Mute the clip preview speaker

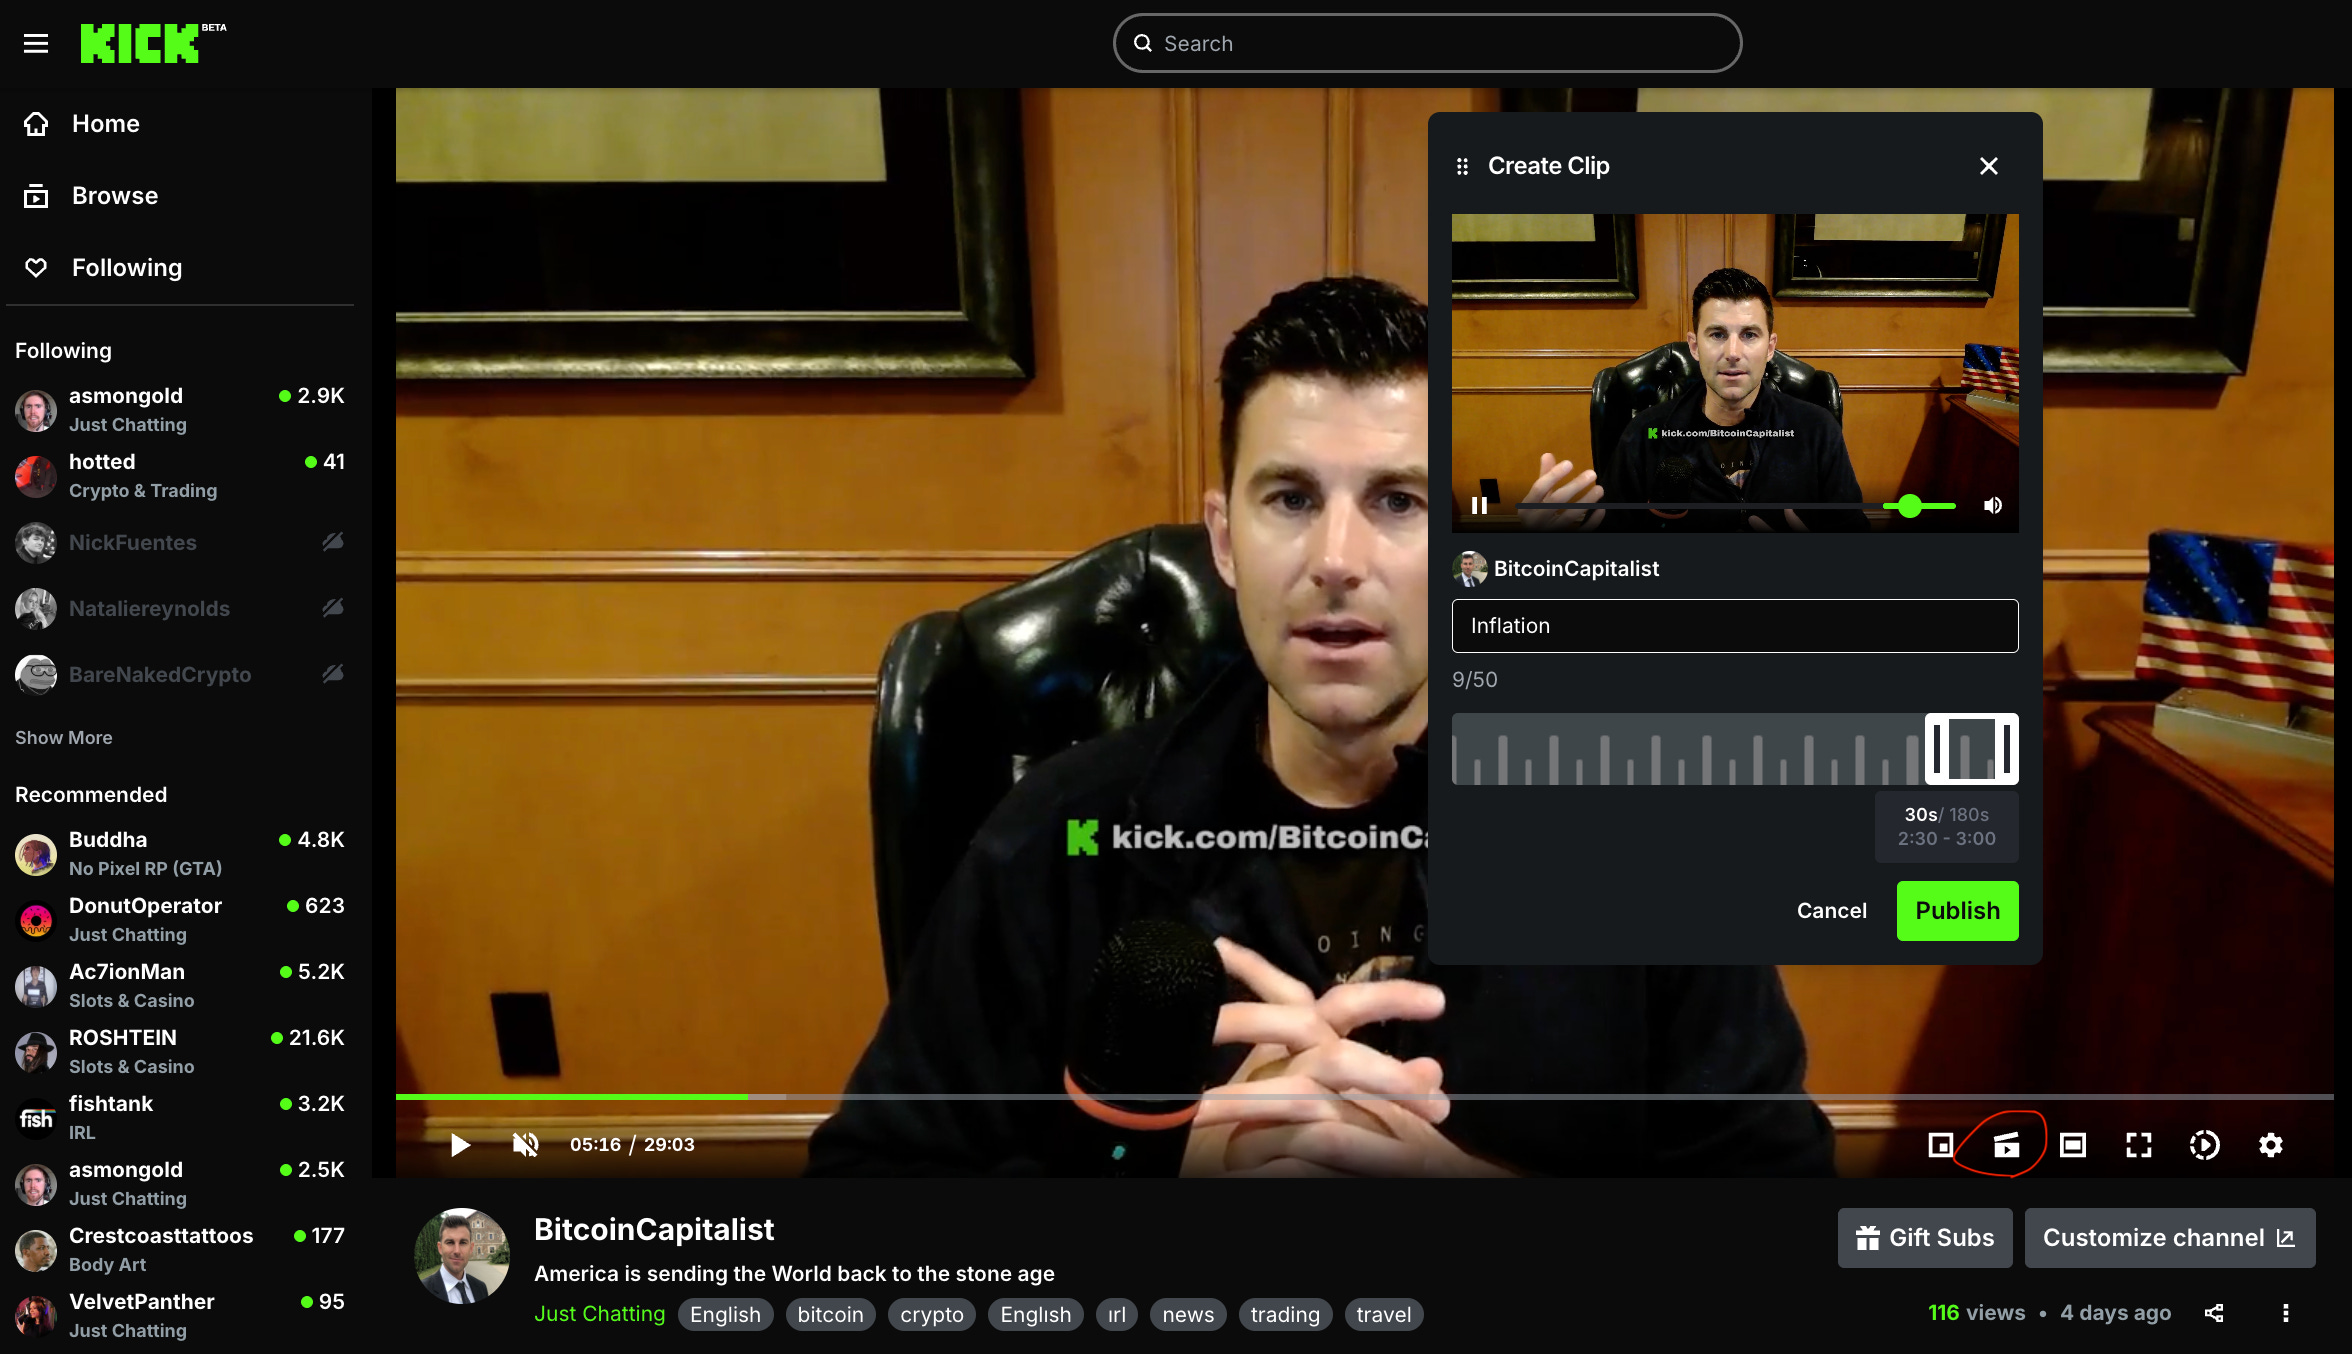(1992, 505)
